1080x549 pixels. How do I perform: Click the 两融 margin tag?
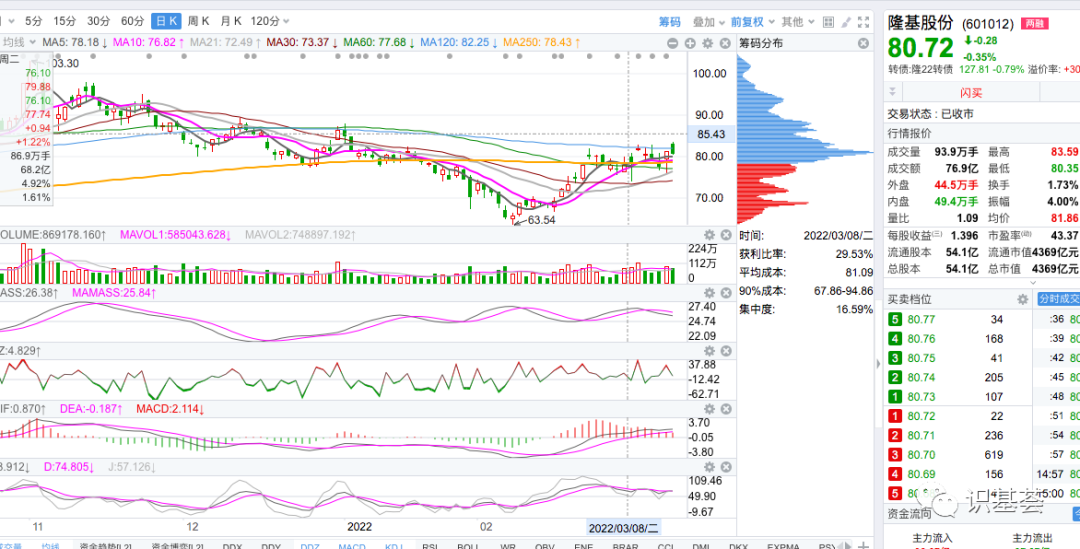pyautogui.click(x=1035, y=23)
